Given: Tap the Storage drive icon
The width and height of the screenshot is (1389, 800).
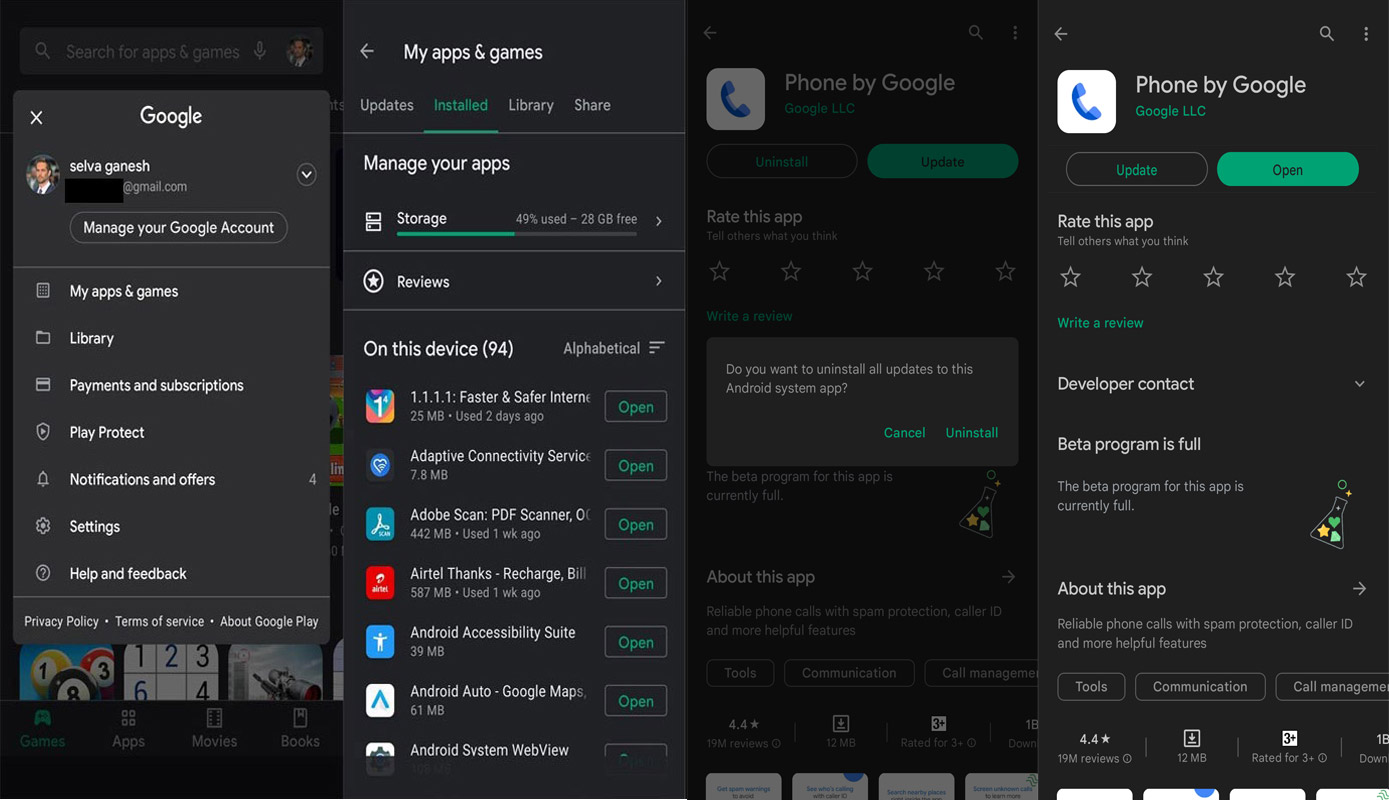Looking at the screenshot, I should click(373, 222).
